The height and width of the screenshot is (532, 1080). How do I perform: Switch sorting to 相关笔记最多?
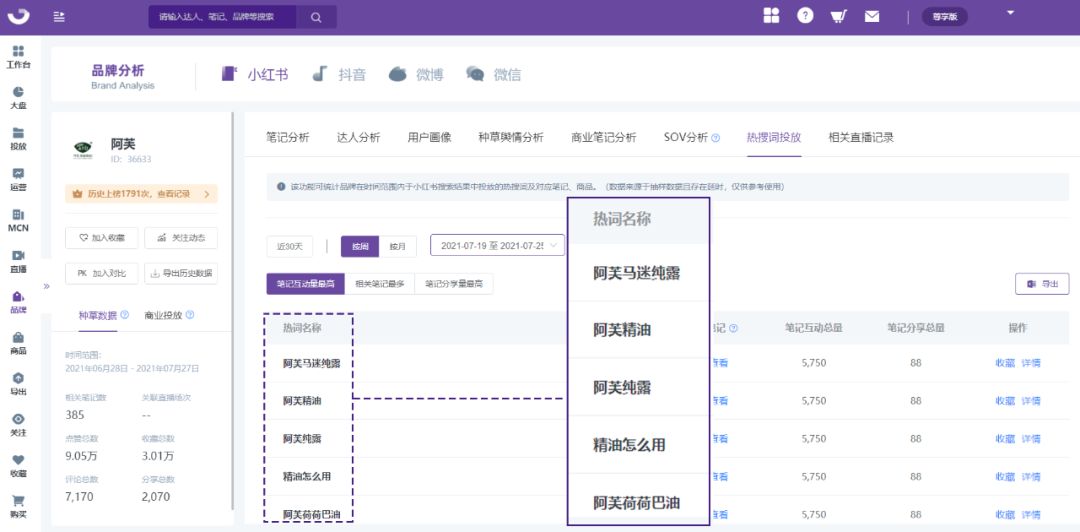pyautogui.click(x=380, y=284)
